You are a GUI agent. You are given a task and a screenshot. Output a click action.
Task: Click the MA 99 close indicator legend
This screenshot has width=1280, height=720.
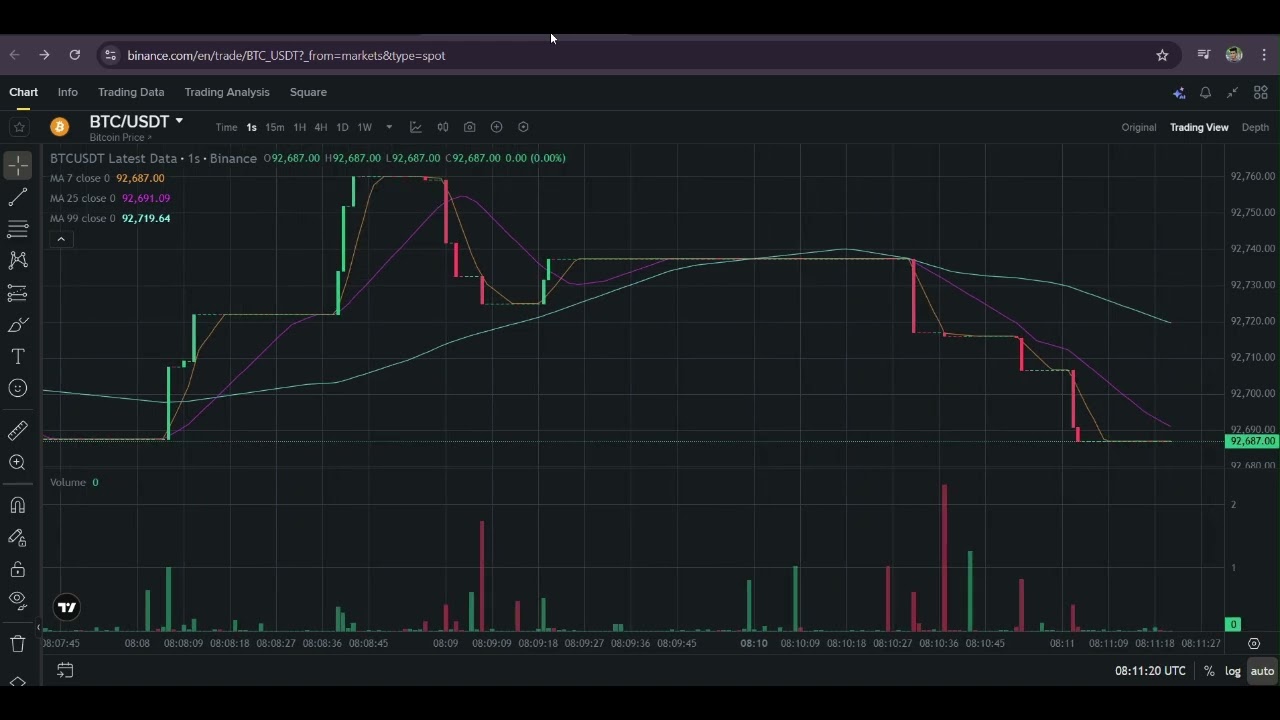[110, 218]
